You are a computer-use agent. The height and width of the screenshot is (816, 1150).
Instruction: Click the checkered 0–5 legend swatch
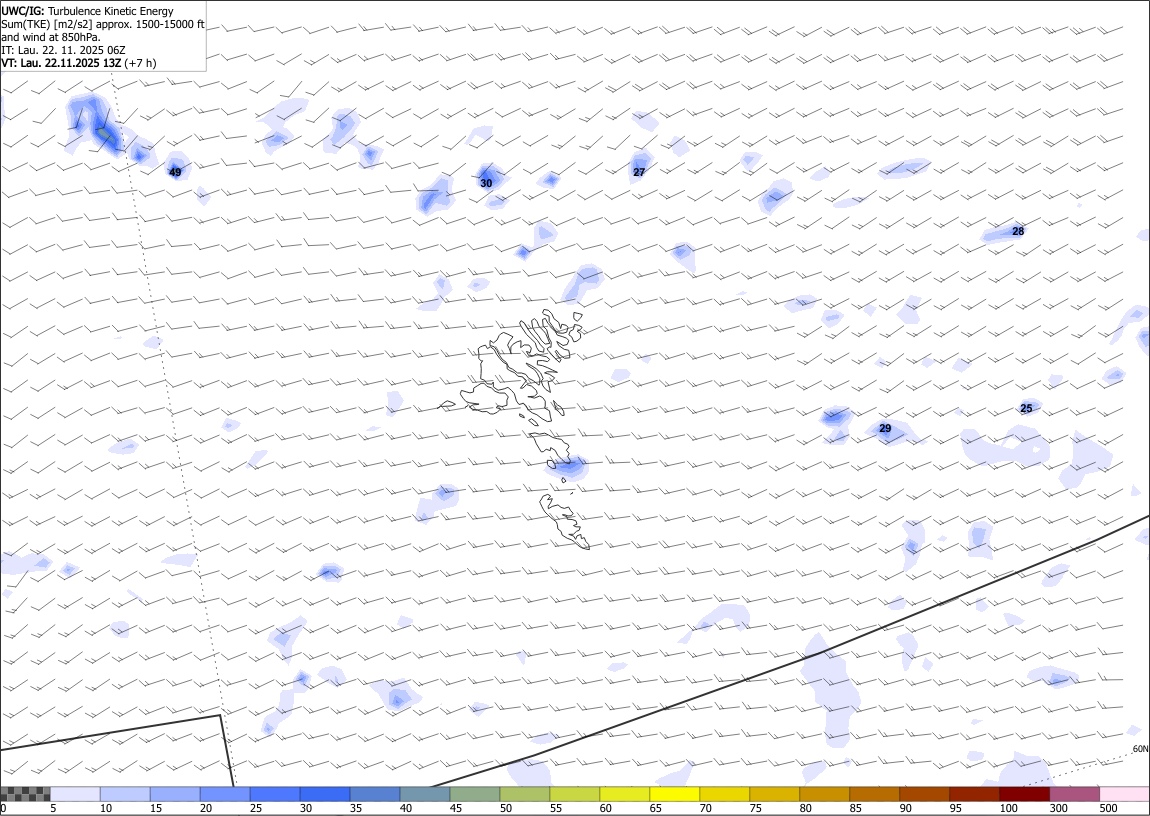pos(26,794)
